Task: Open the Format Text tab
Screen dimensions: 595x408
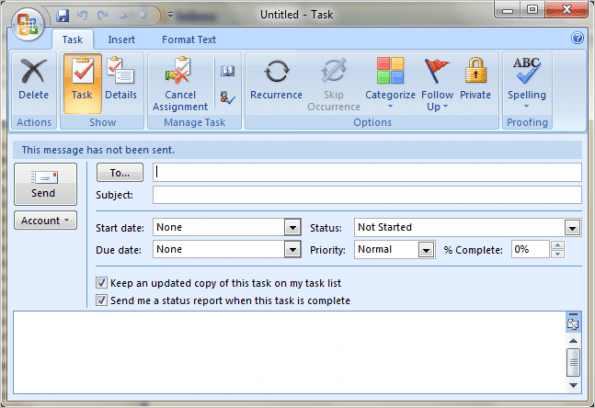Action: (x=189, y=39)
